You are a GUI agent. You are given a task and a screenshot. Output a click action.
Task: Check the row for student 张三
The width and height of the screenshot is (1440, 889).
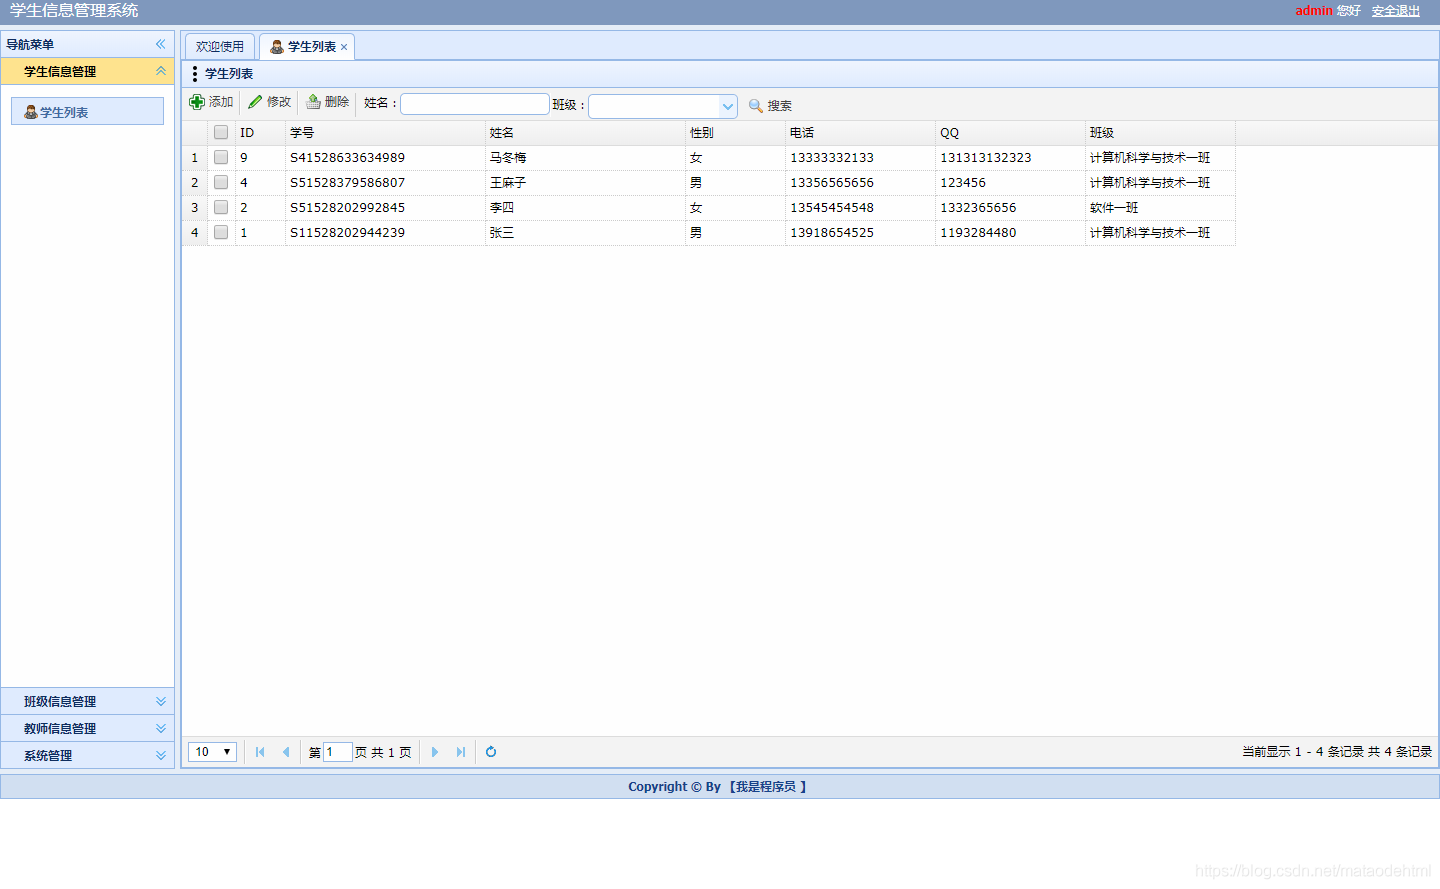pyautogui.click(x=221, y=232)
